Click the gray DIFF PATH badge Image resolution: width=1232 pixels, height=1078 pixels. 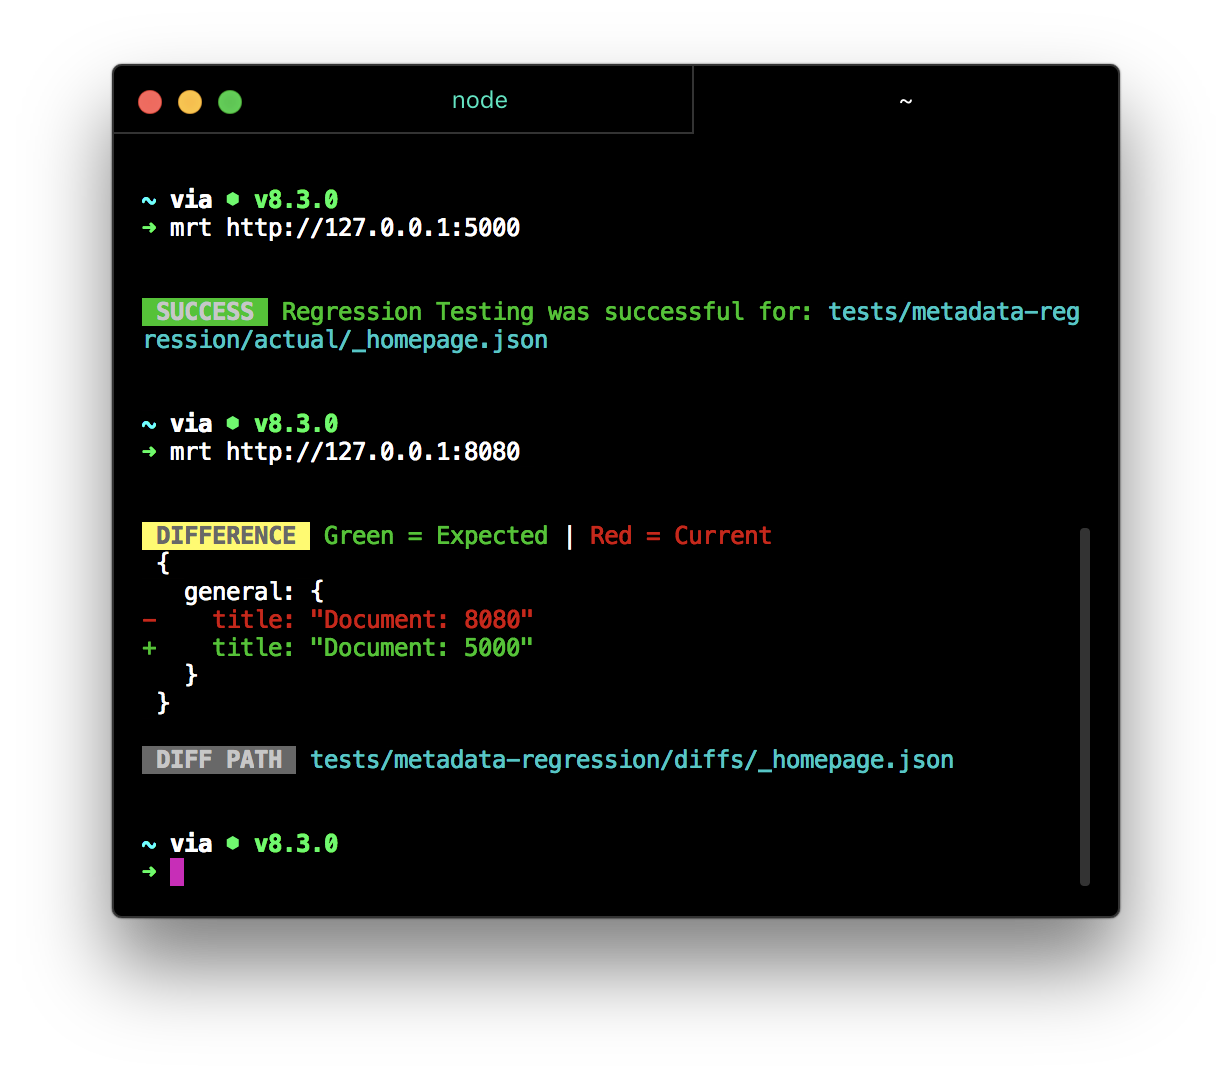[219, 760]
